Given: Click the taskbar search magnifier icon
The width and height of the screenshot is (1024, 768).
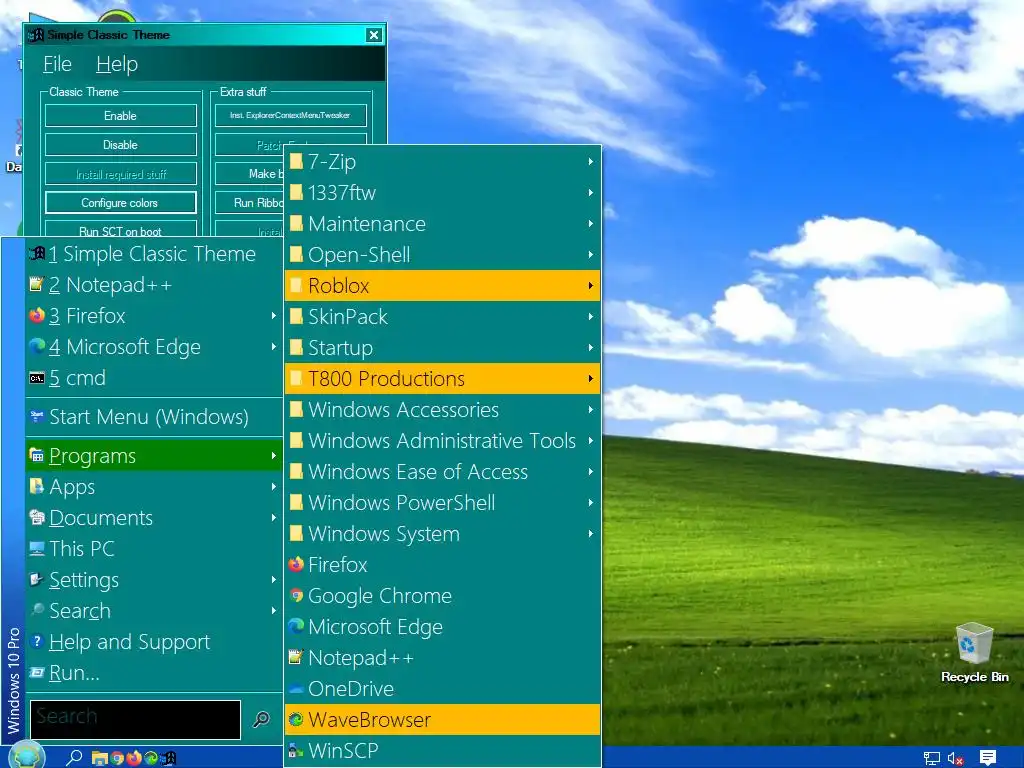Looking at the screenshot, I should pyautogui.click(x=74, y=757).
